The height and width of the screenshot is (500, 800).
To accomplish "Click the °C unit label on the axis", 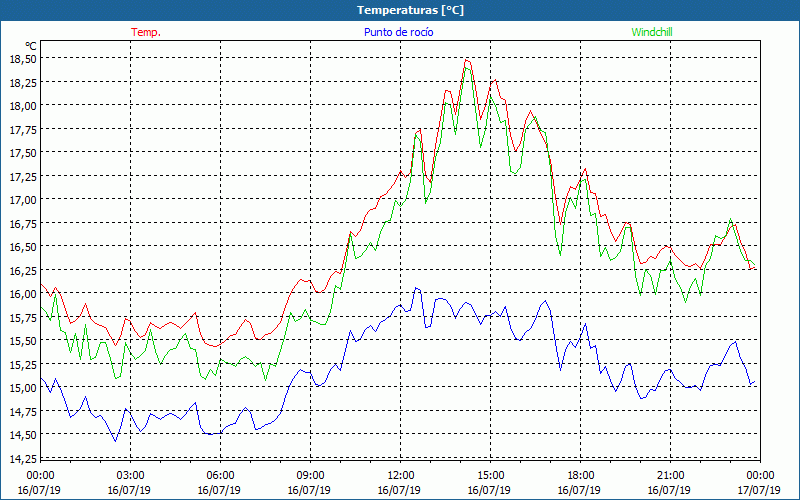I will pyautogui.click(x=31, y=46).
